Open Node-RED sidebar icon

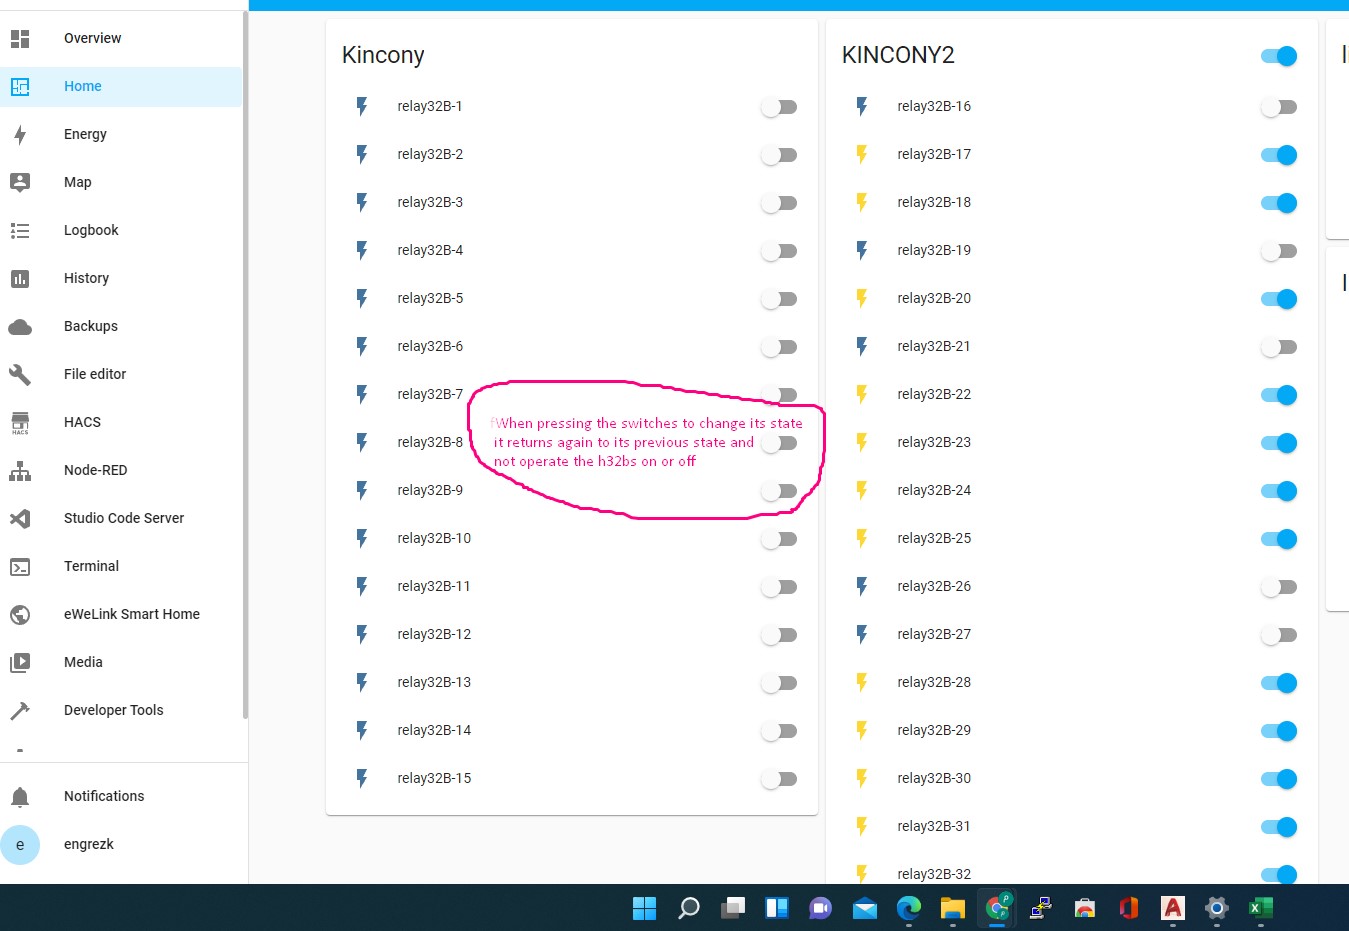coord(20,471)
